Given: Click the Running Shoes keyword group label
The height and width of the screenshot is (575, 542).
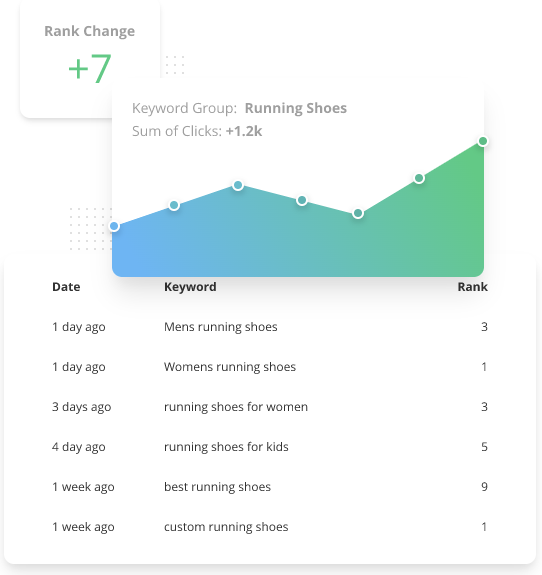Looking at the screenshot, I should point(296,108).
